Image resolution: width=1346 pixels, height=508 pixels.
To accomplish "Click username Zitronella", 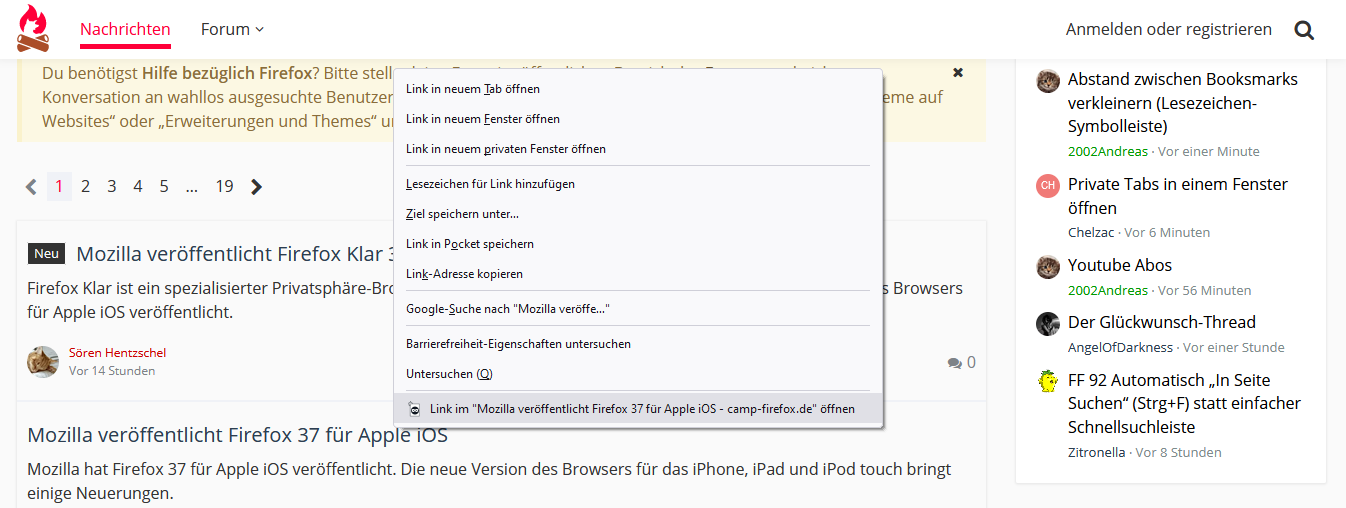I will tap(1097, 452).
